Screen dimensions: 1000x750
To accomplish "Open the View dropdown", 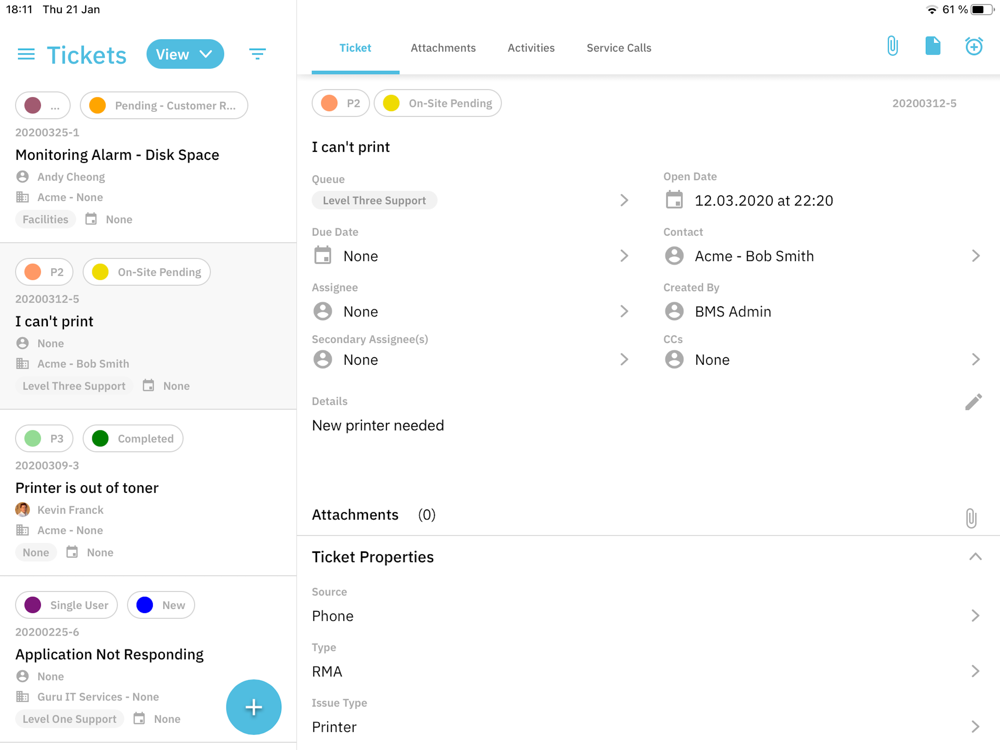I will click(x=185, y=54).
